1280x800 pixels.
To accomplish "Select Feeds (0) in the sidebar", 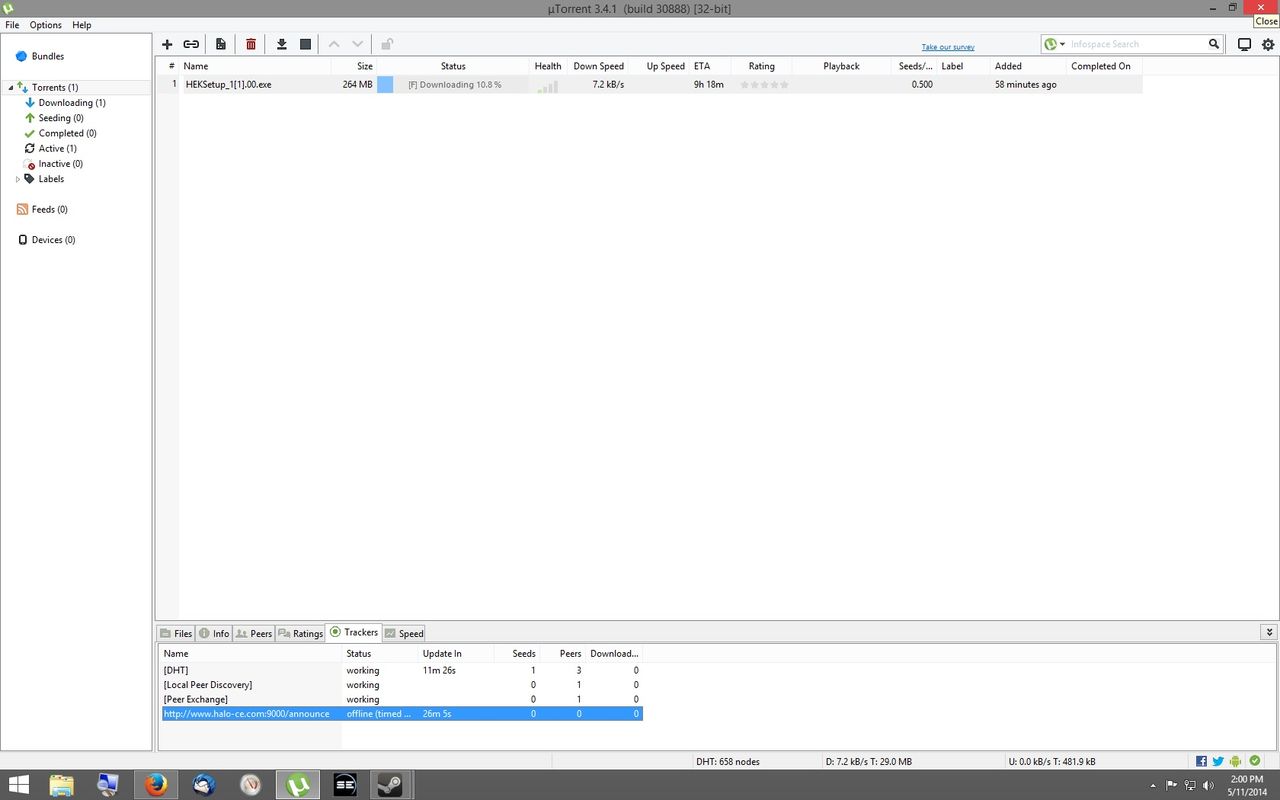I will click(x=49, y=210).
